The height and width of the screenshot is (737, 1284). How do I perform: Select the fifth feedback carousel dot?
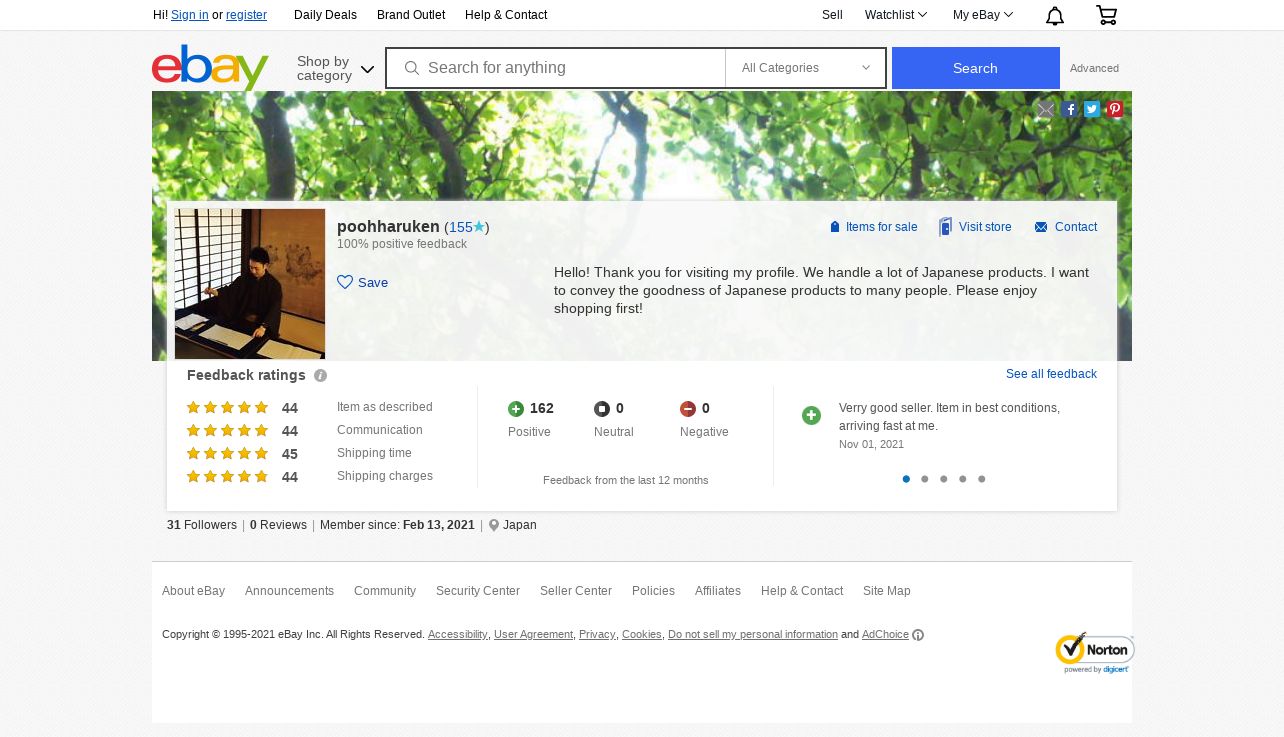982,479
